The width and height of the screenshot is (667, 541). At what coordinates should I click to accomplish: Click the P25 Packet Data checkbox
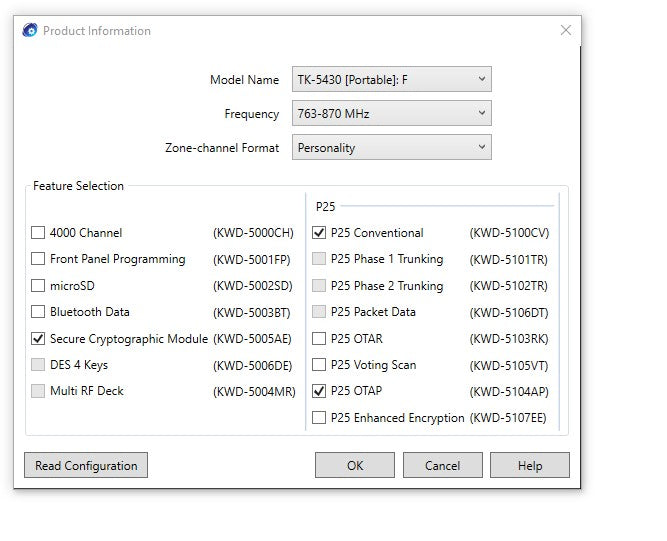tap(319, 312)
